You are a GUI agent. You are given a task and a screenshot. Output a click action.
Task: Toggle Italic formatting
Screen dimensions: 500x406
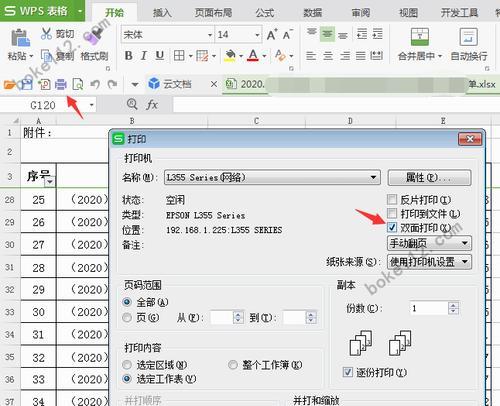144,55
